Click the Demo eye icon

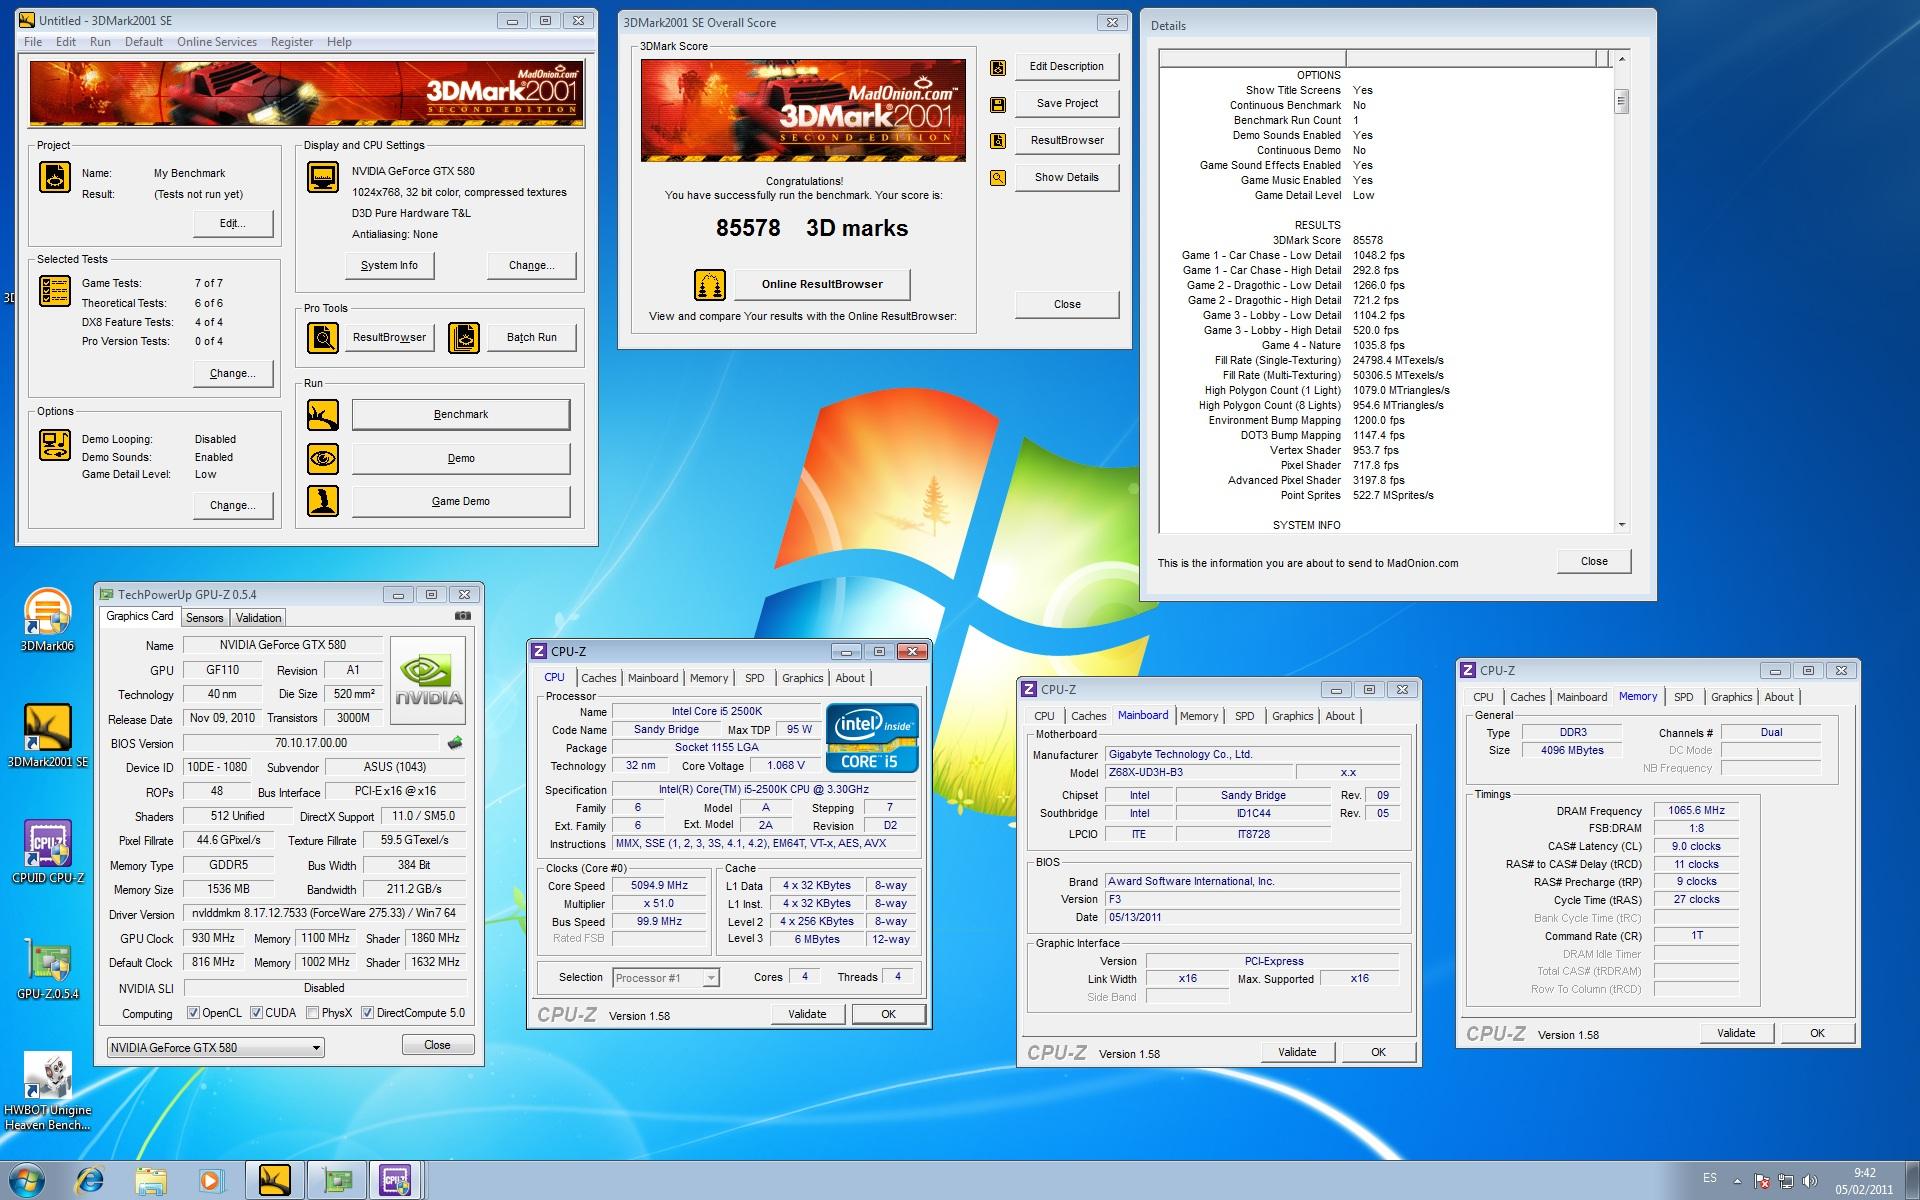click(323, 459)
